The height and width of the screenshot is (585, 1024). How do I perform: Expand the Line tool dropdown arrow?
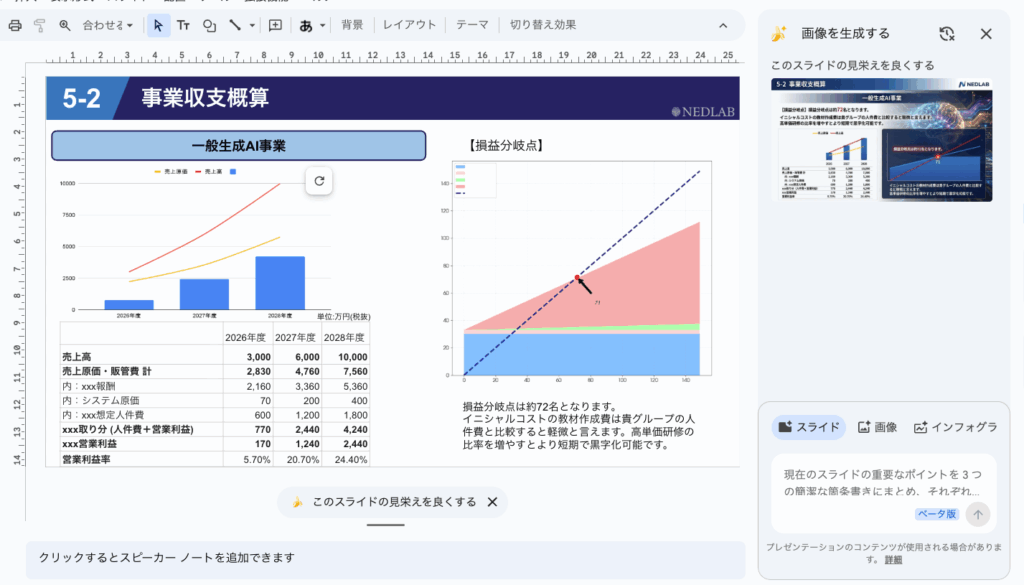pyautogui.click(x=252, y=25)
